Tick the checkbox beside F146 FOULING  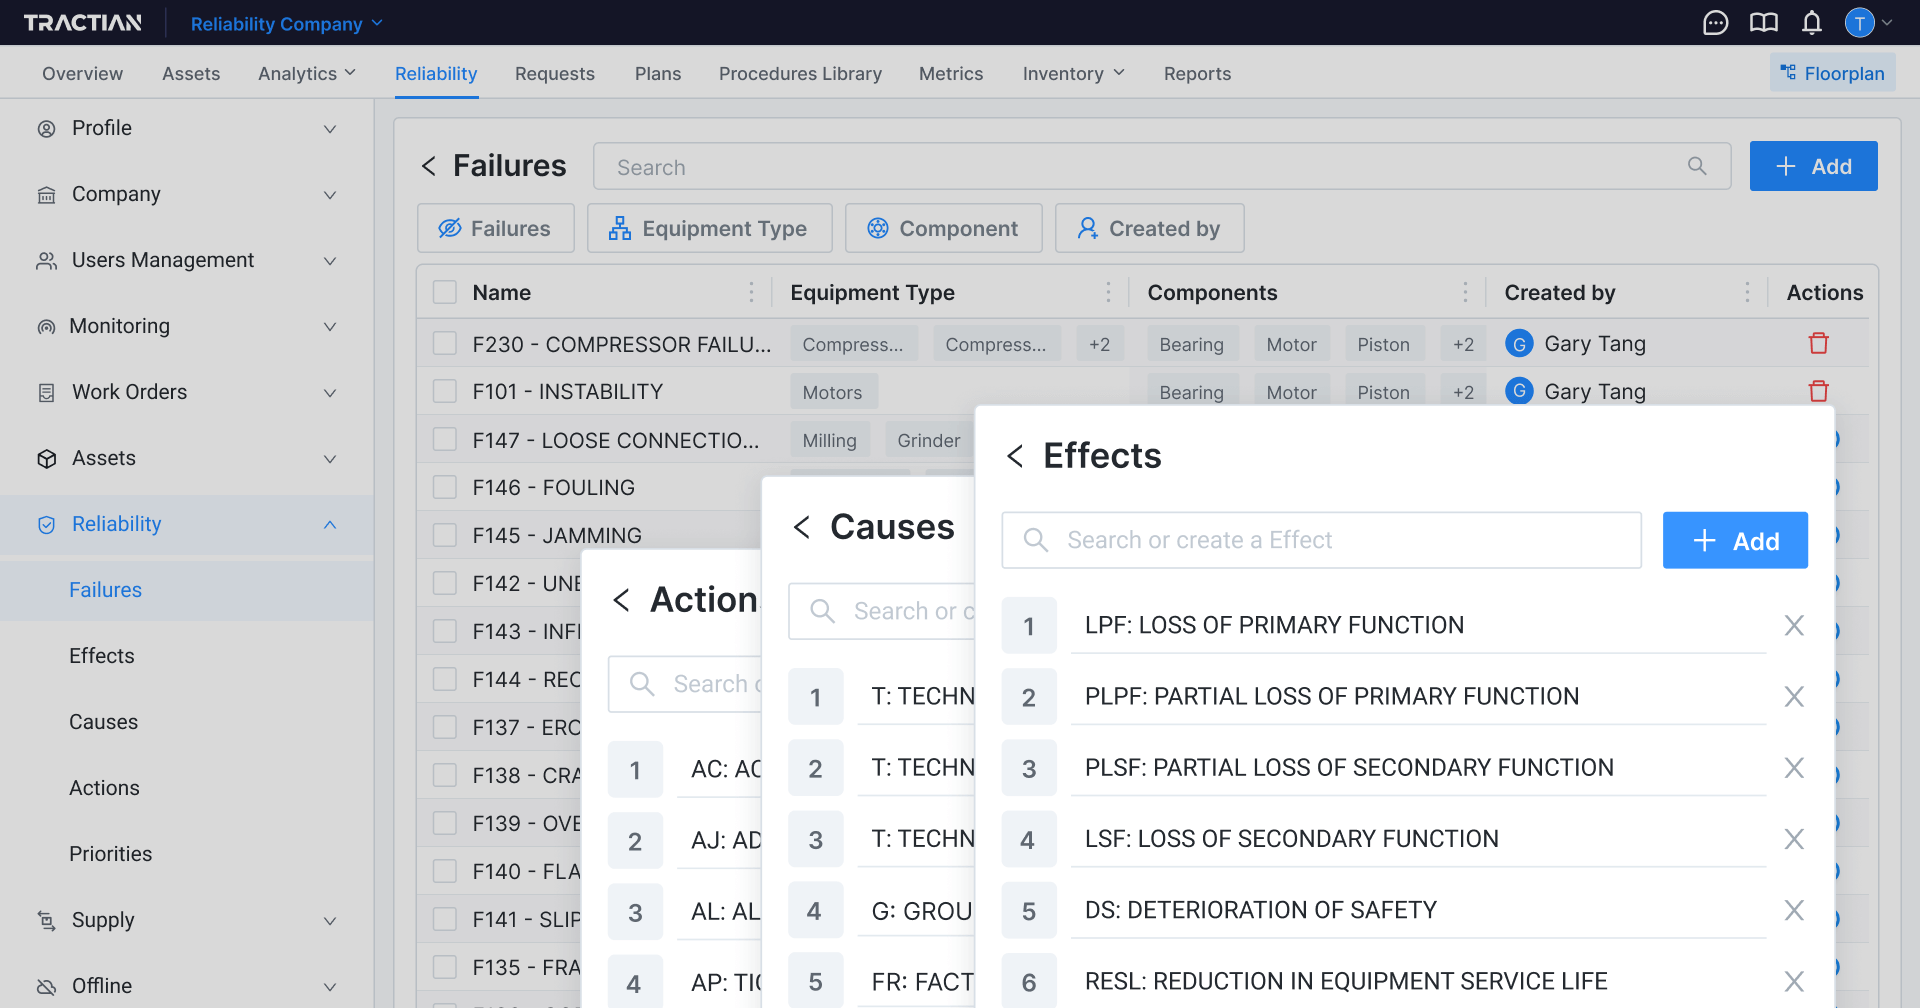(444, 487)
